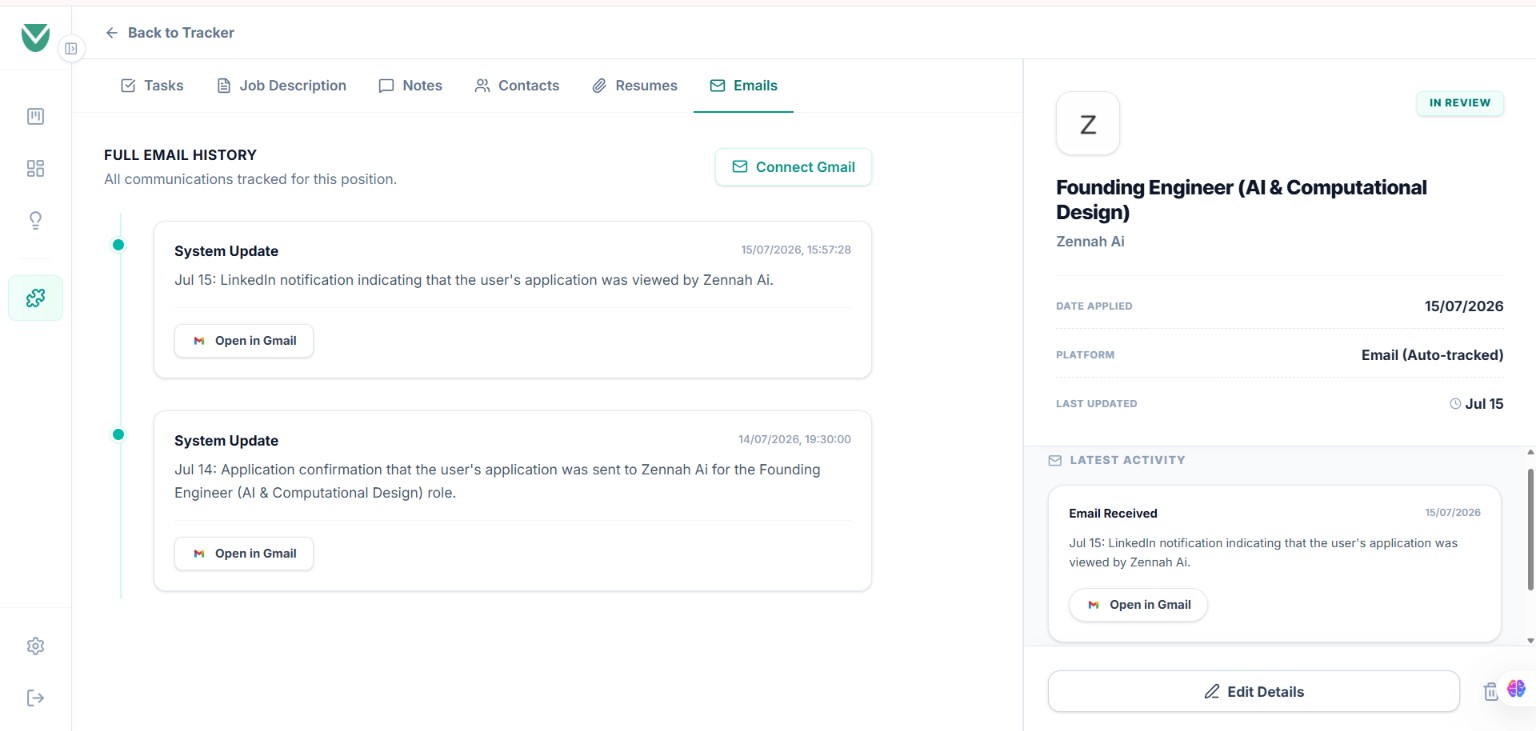The image size is (1536, 731).
Task: Toggle the sidebar collapse icon
Action: click(71, 48)
